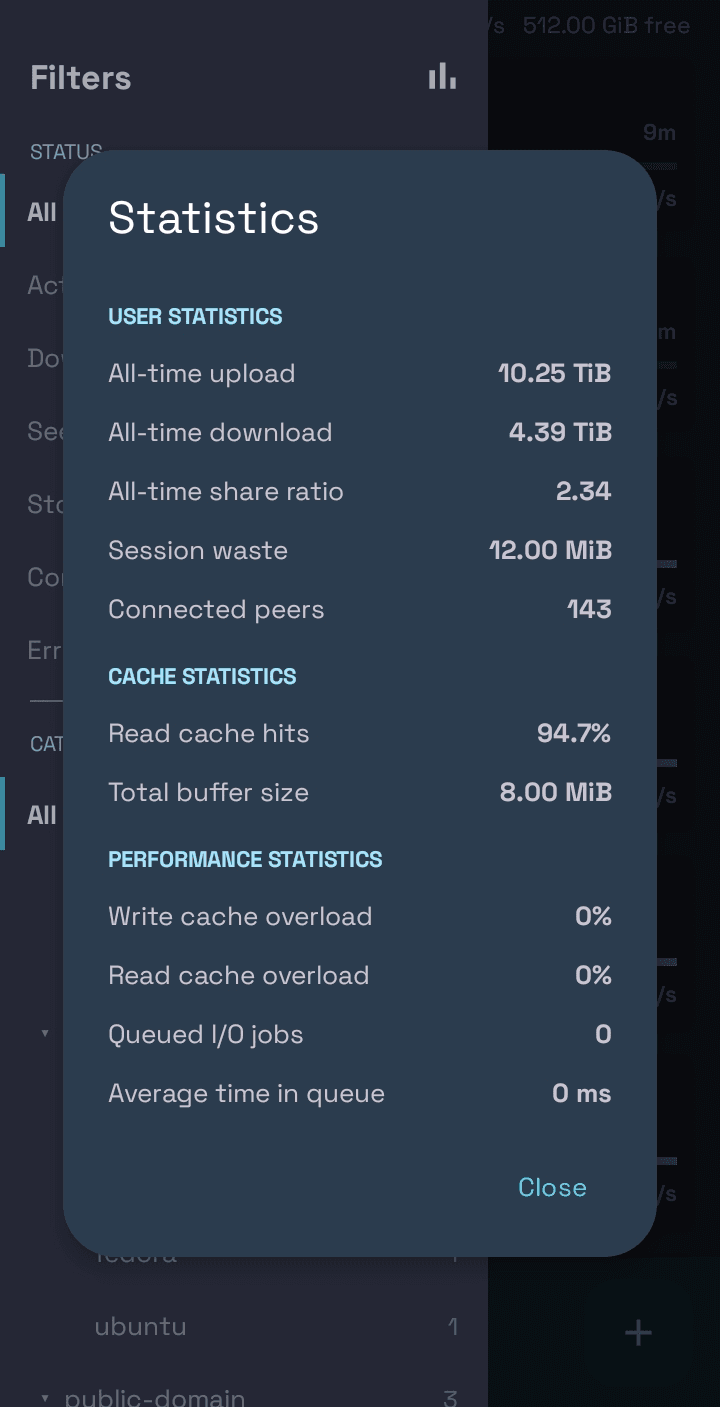The image size is (720, 1407).
Task: Tap the add torrent plus button
Action: [638, 1332]
